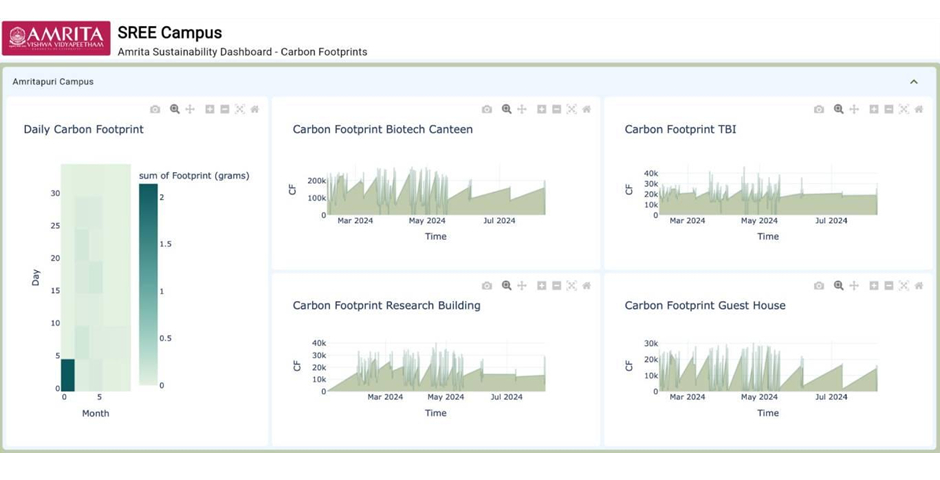Zoom out on Guest House chart

pos(889,286)
